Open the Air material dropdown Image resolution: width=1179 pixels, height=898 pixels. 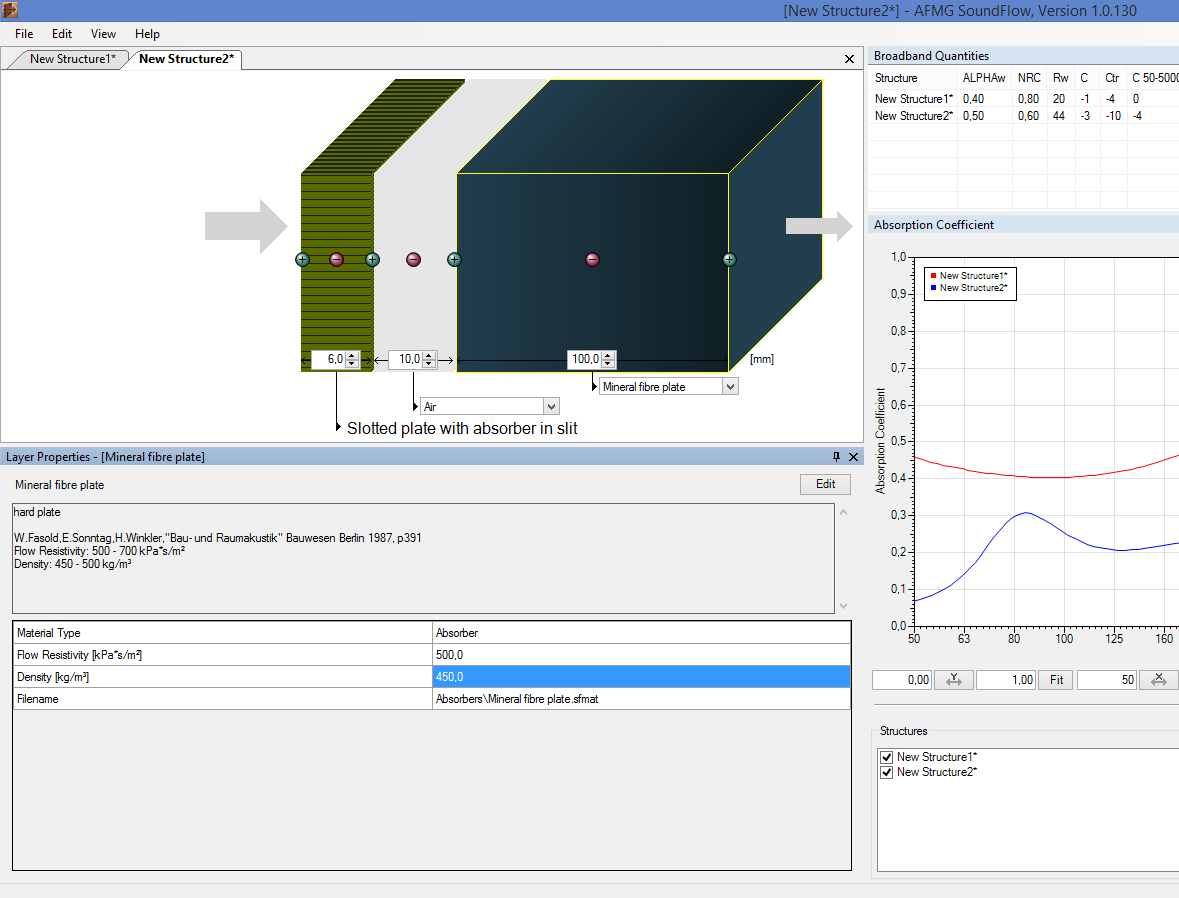[x=551, y=406]
